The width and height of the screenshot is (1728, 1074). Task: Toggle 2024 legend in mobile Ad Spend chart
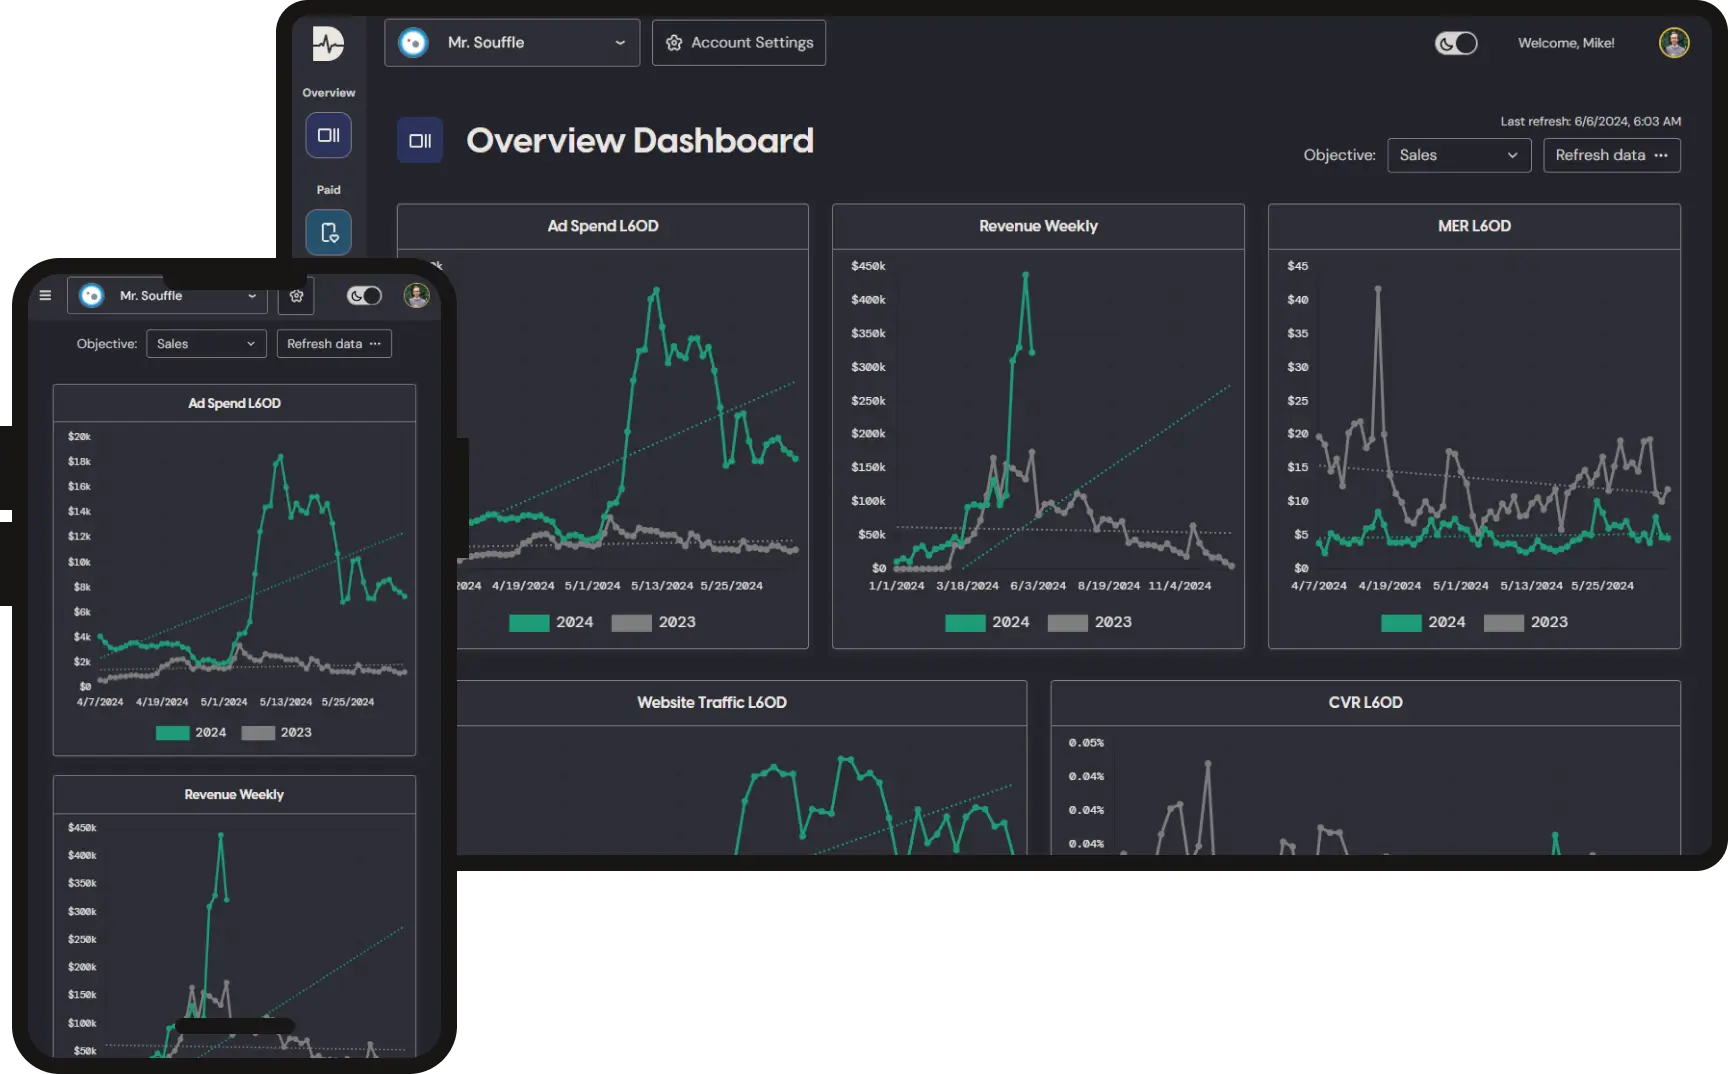(191, 733)
